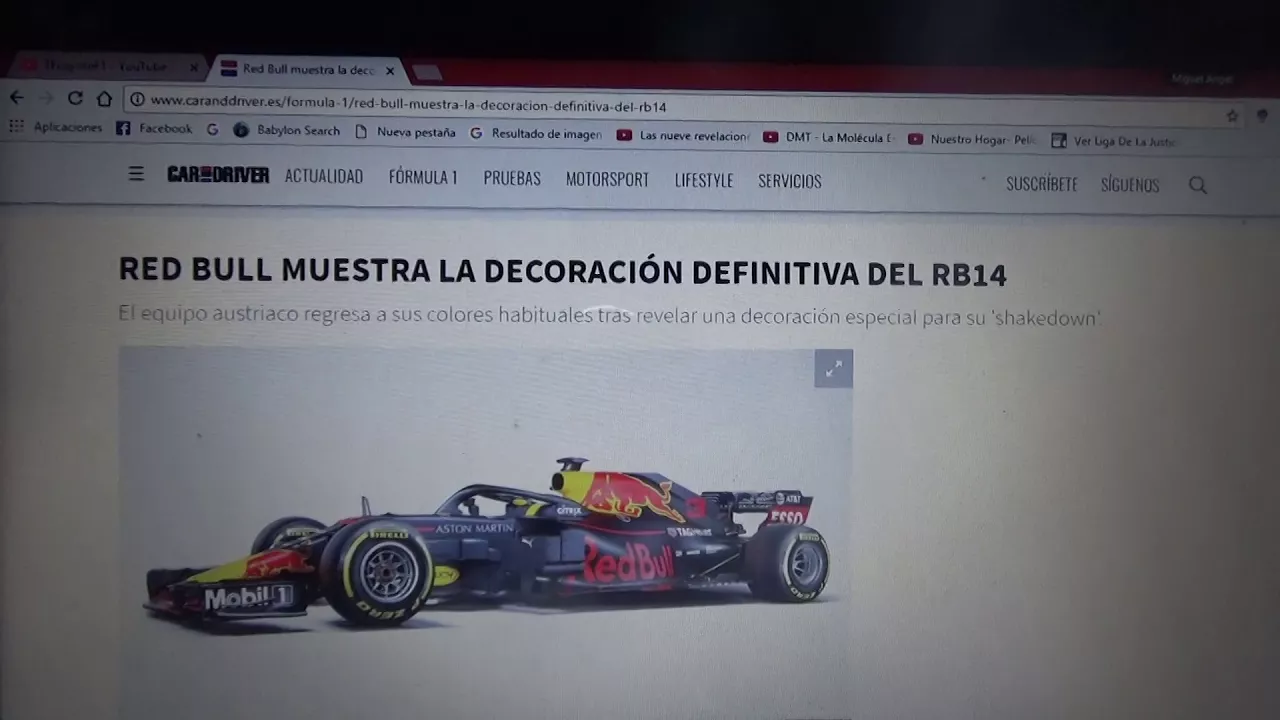Open the Nueva pestaña bookmark
The image size is (1280, 720).
tap(405, 132)
